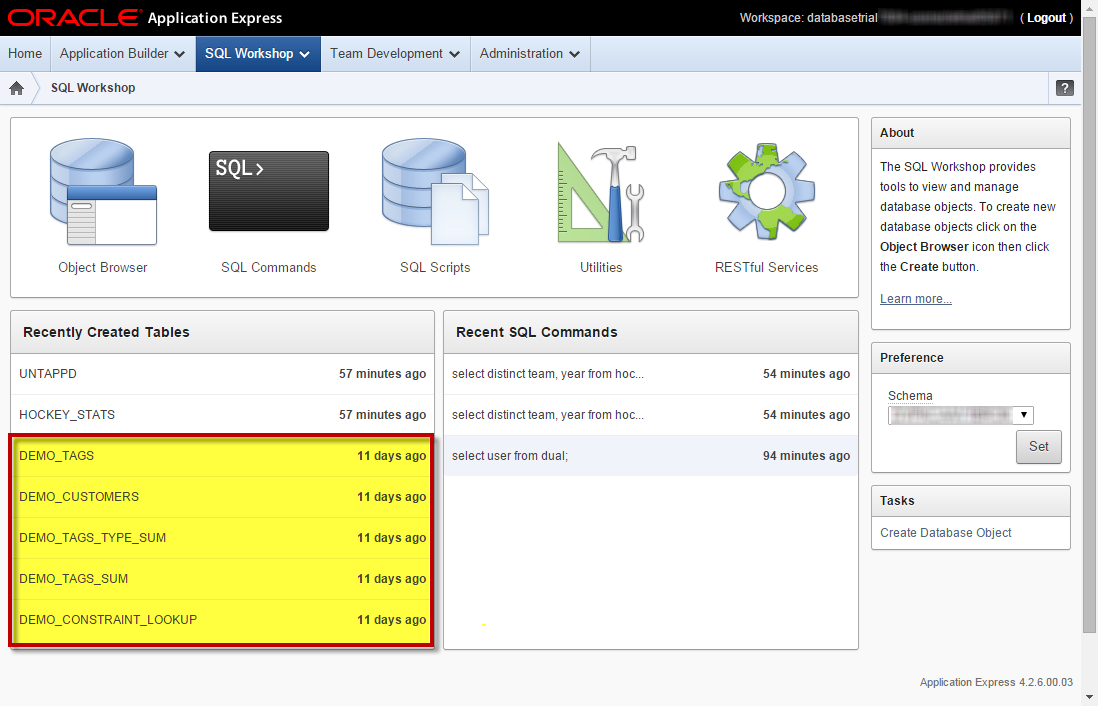Screen dimensions: 1098x706
Task: Open the Object Browser icon
Action: (103, 191)
